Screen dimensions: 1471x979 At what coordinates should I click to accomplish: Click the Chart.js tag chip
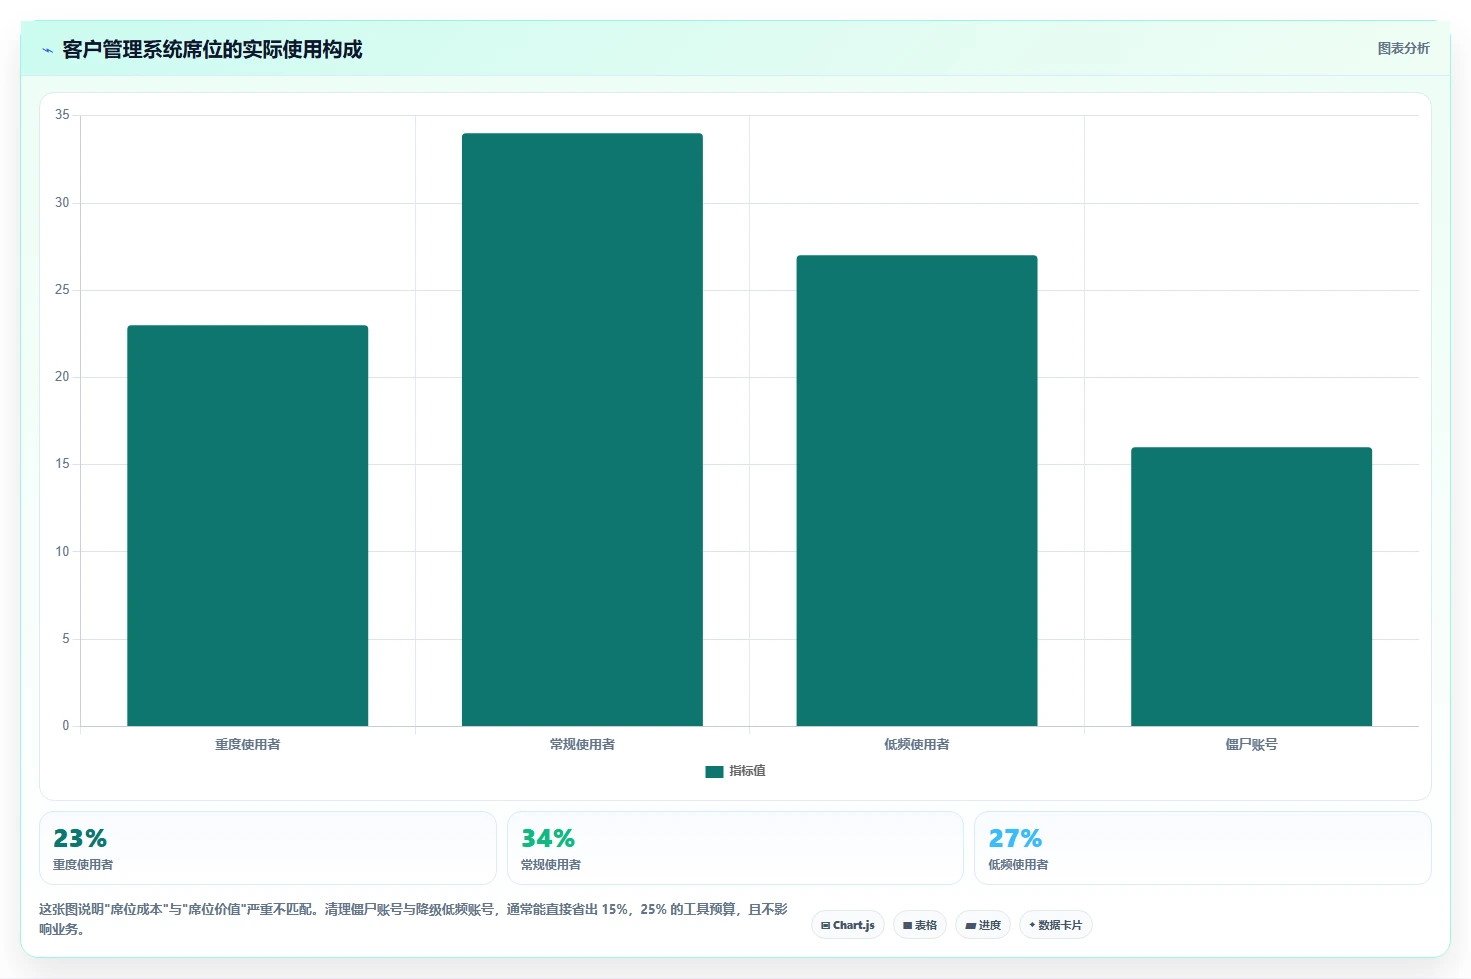tap(848, 925)
